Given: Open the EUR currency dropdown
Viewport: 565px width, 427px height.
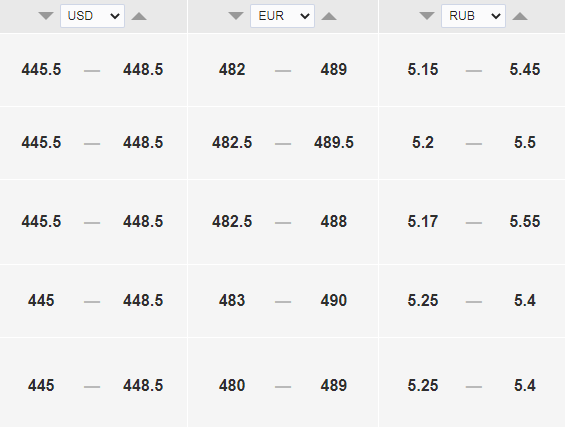Looking at the screenshot, I should click(282, 16).
